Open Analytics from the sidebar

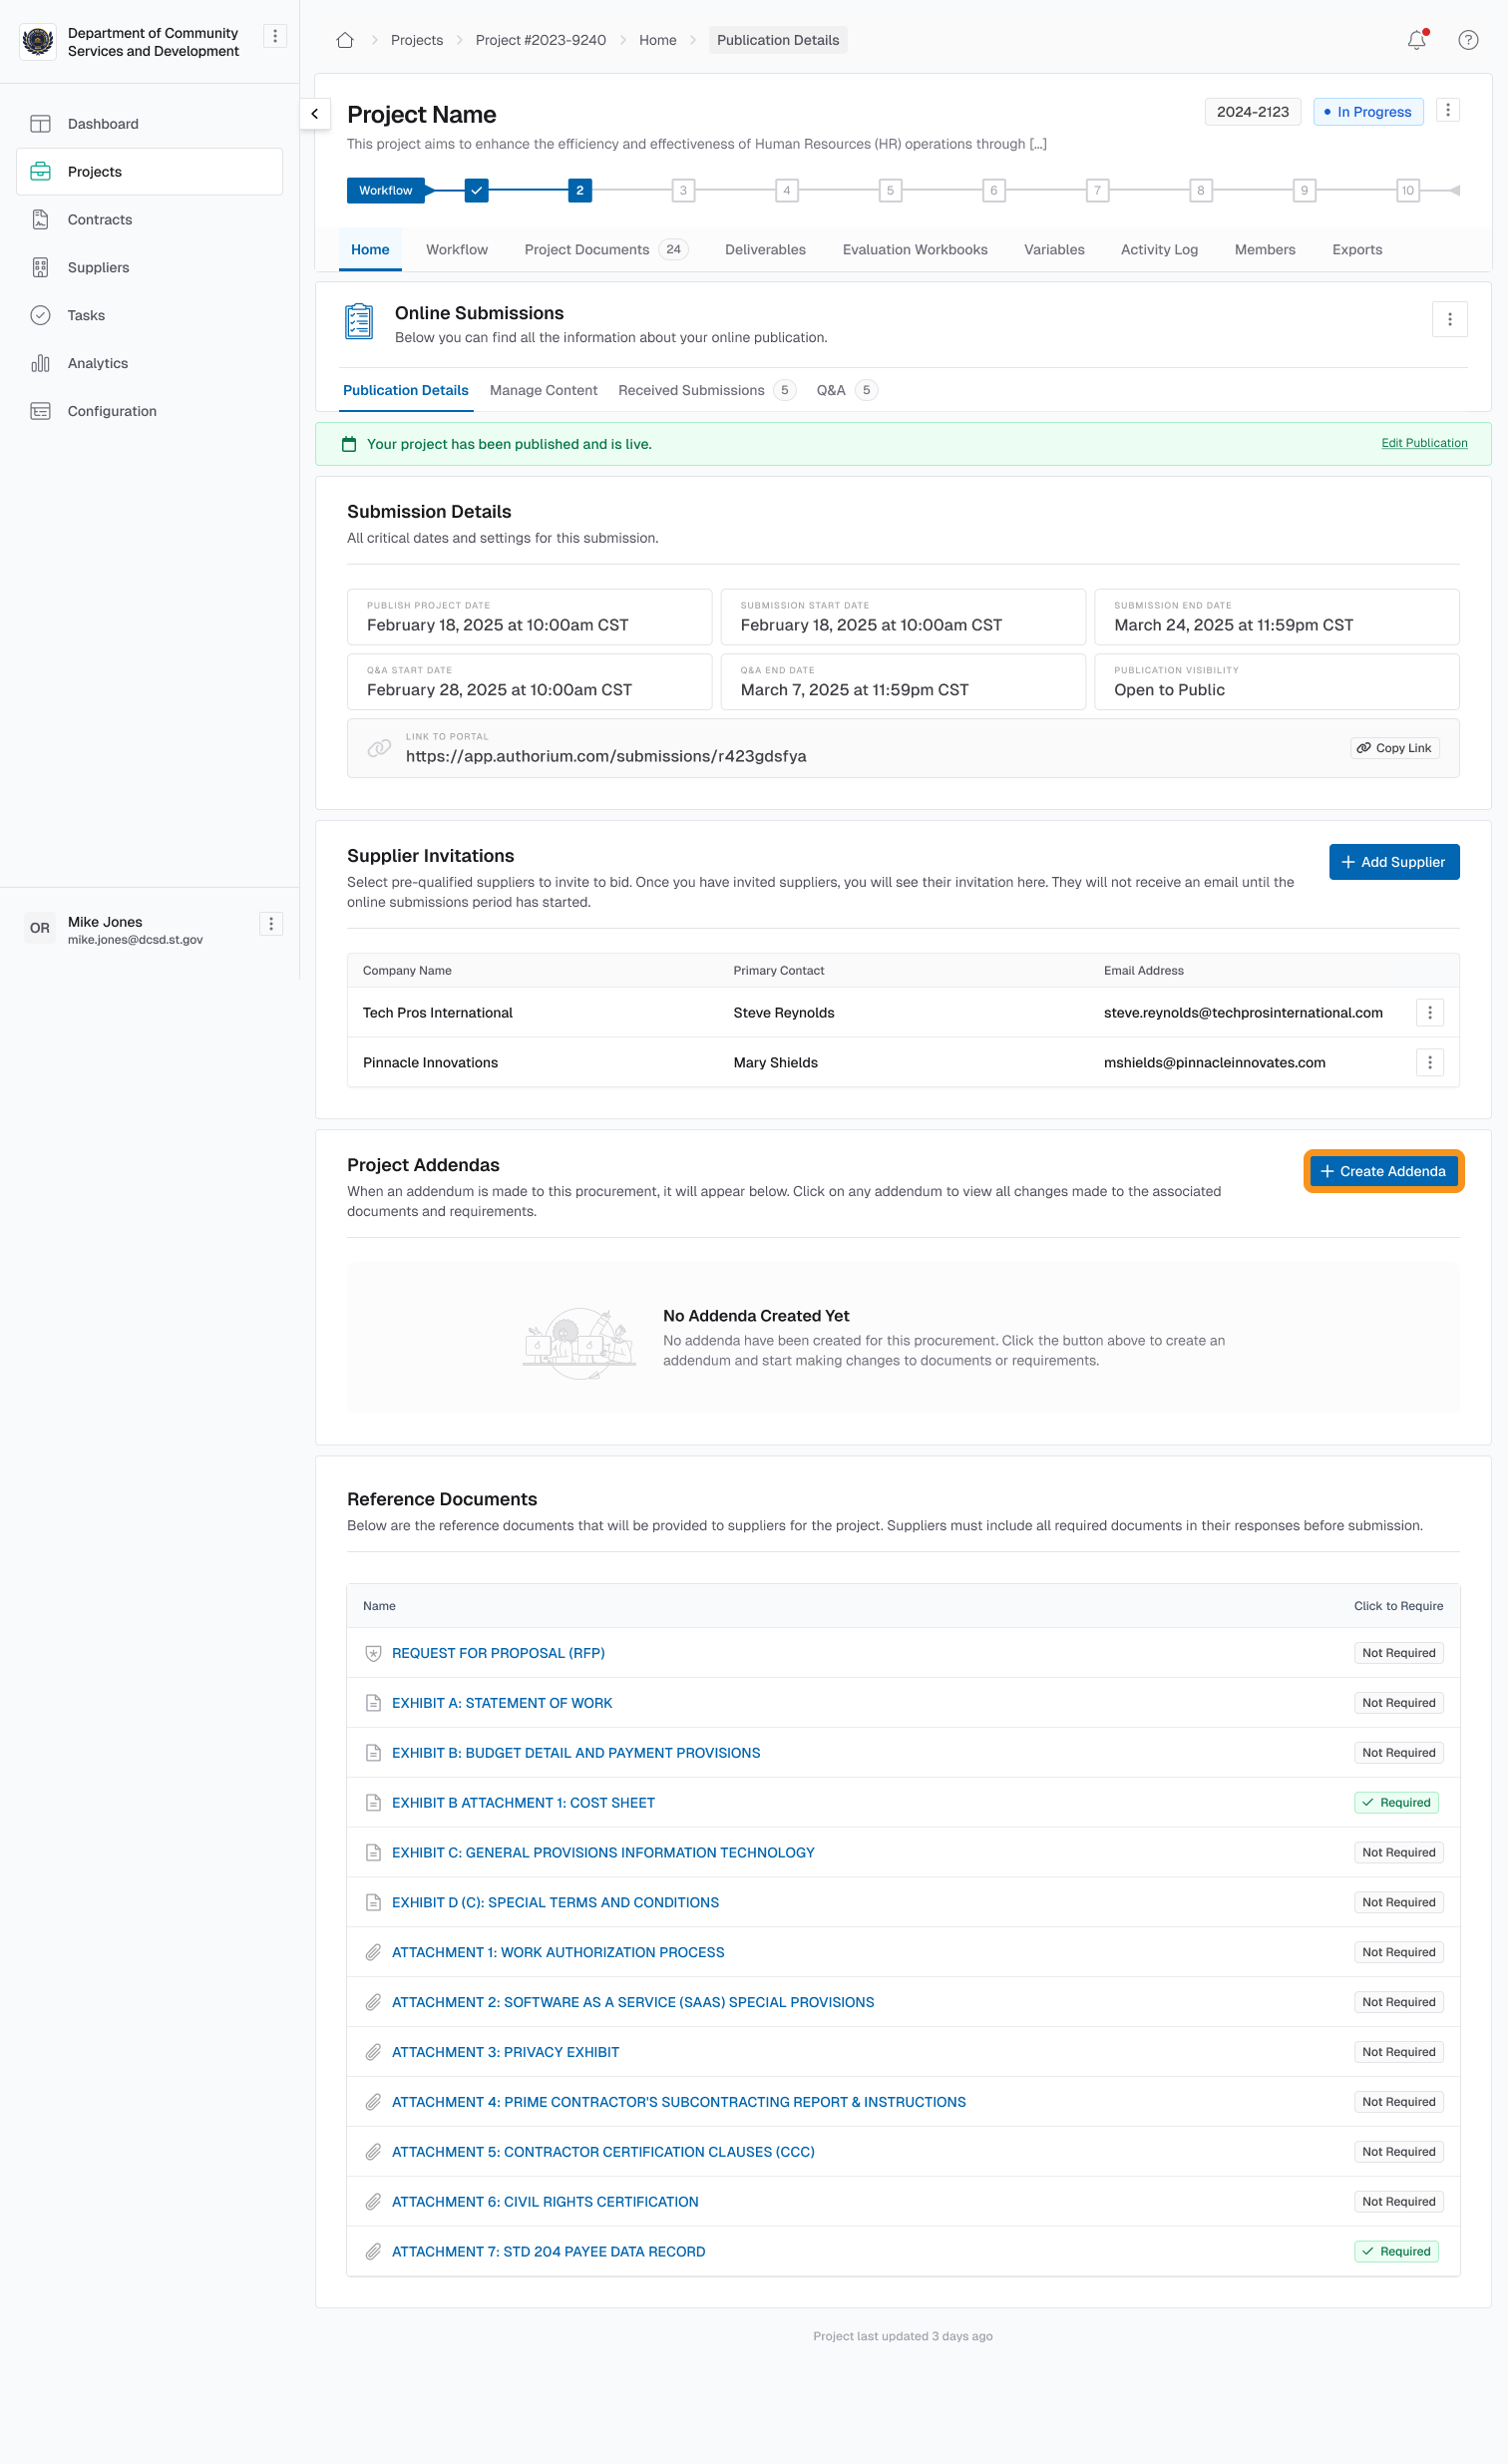(x=97, y=363)
